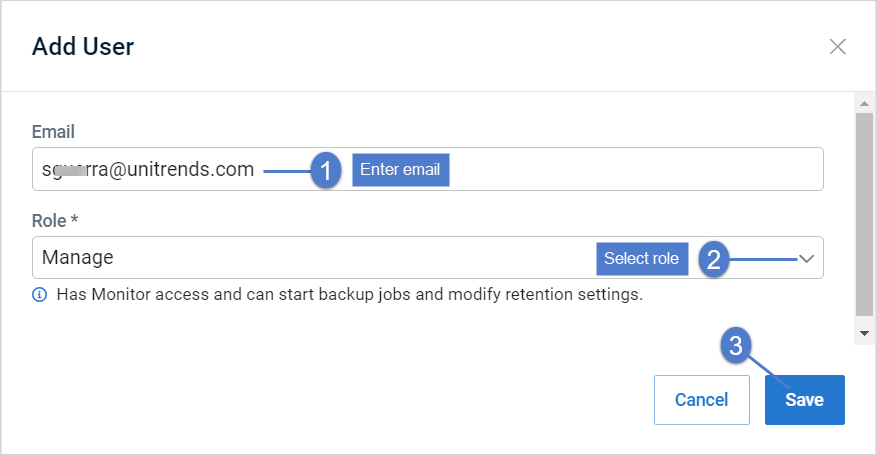Click the Add User dialog title

click(x=83, y=46)
